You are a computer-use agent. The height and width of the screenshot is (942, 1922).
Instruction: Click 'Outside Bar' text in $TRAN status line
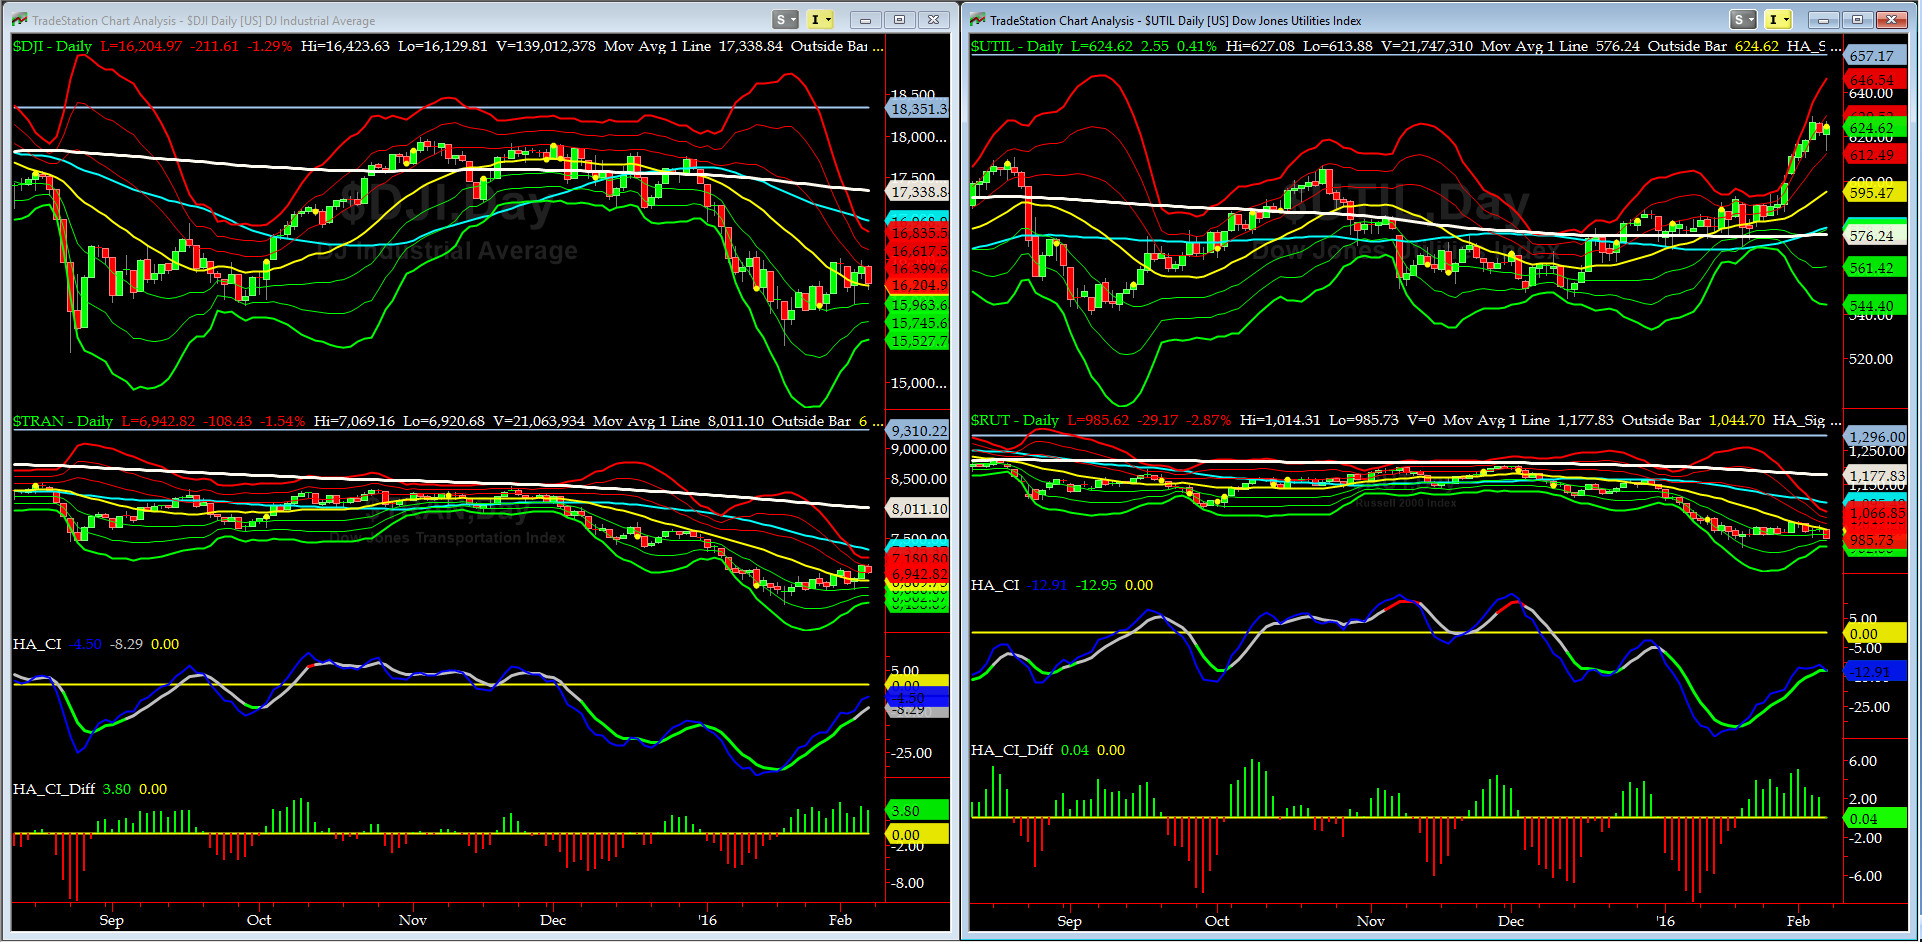tap(811, 421)
